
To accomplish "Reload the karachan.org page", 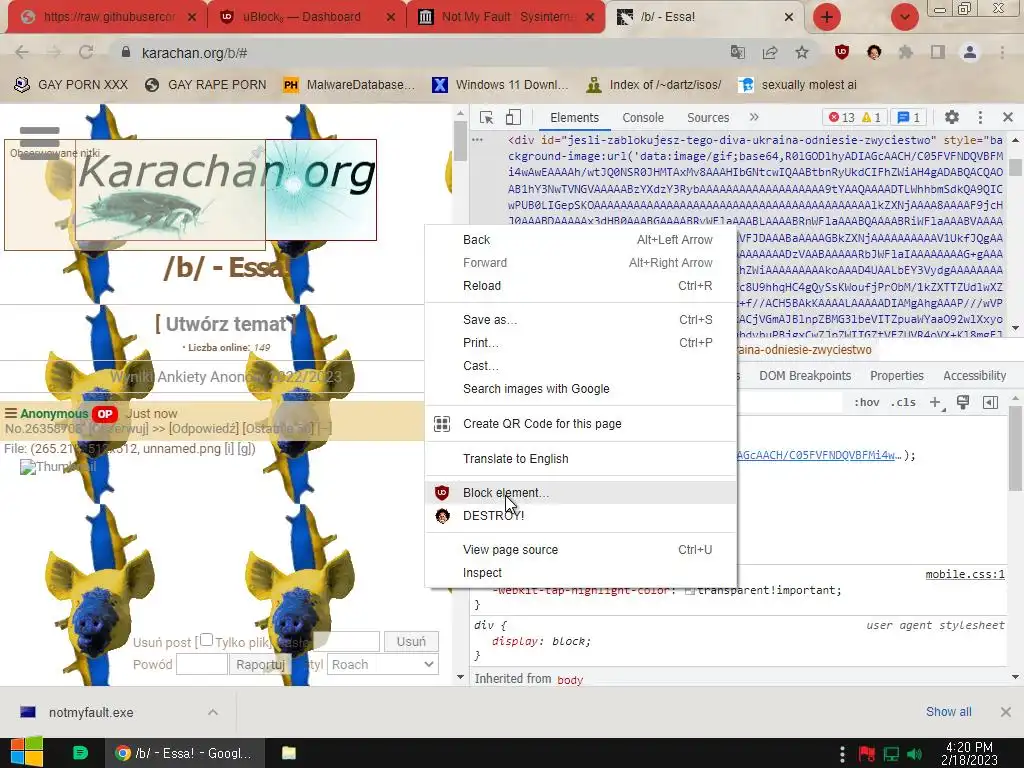I will [86, 52].
